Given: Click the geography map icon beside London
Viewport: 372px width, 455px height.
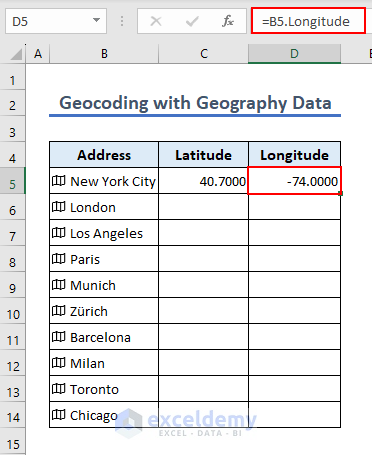Looking at the screenshot, I should 59,207.
